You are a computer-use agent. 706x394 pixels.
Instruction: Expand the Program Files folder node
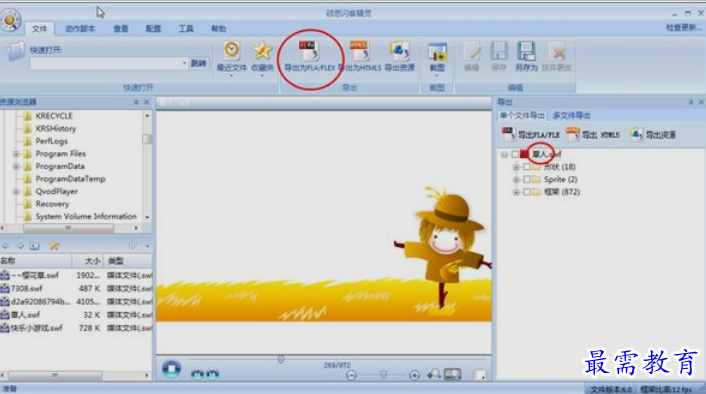click(16, 154)
